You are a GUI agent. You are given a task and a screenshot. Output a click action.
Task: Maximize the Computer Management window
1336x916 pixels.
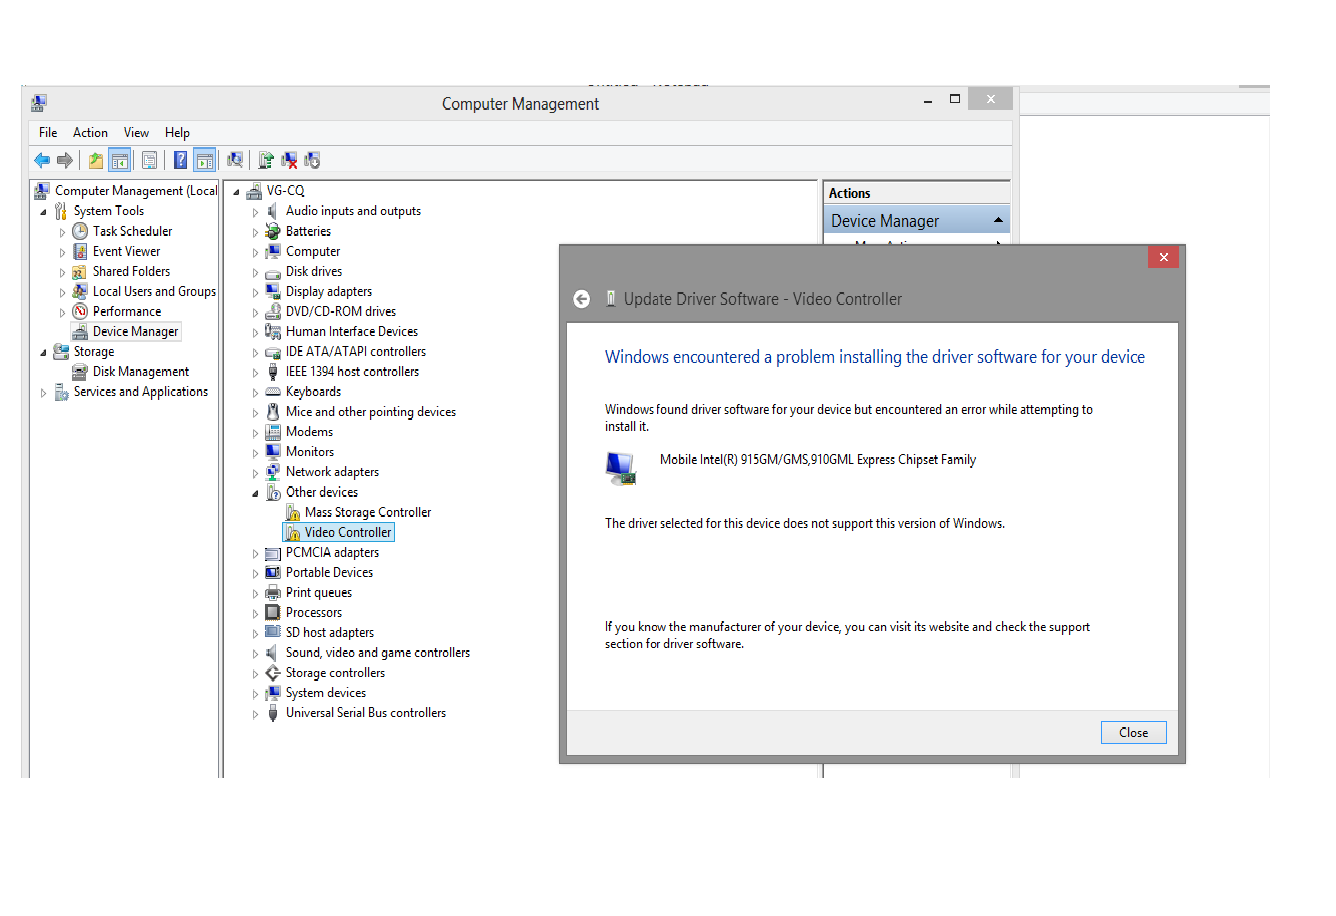coord(955,99)
